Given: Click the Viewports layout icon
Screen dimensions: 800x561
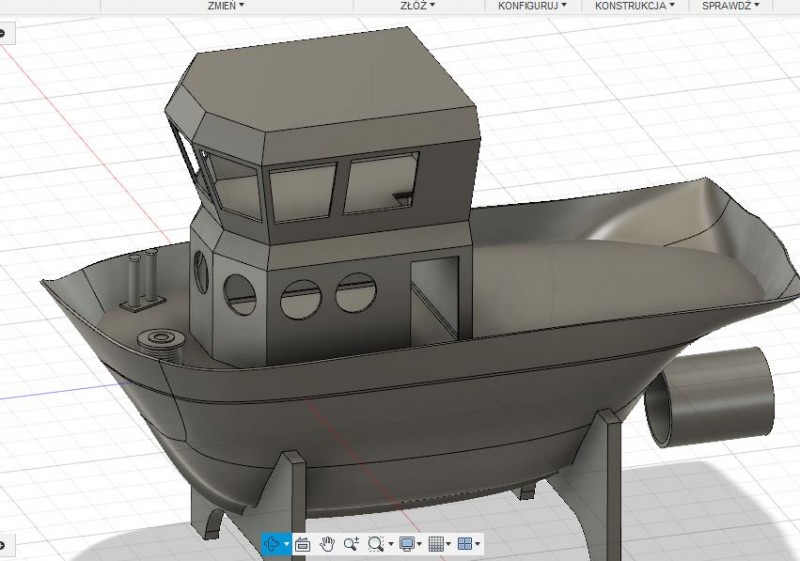Looking at the screenshot, I should [465, 544].
